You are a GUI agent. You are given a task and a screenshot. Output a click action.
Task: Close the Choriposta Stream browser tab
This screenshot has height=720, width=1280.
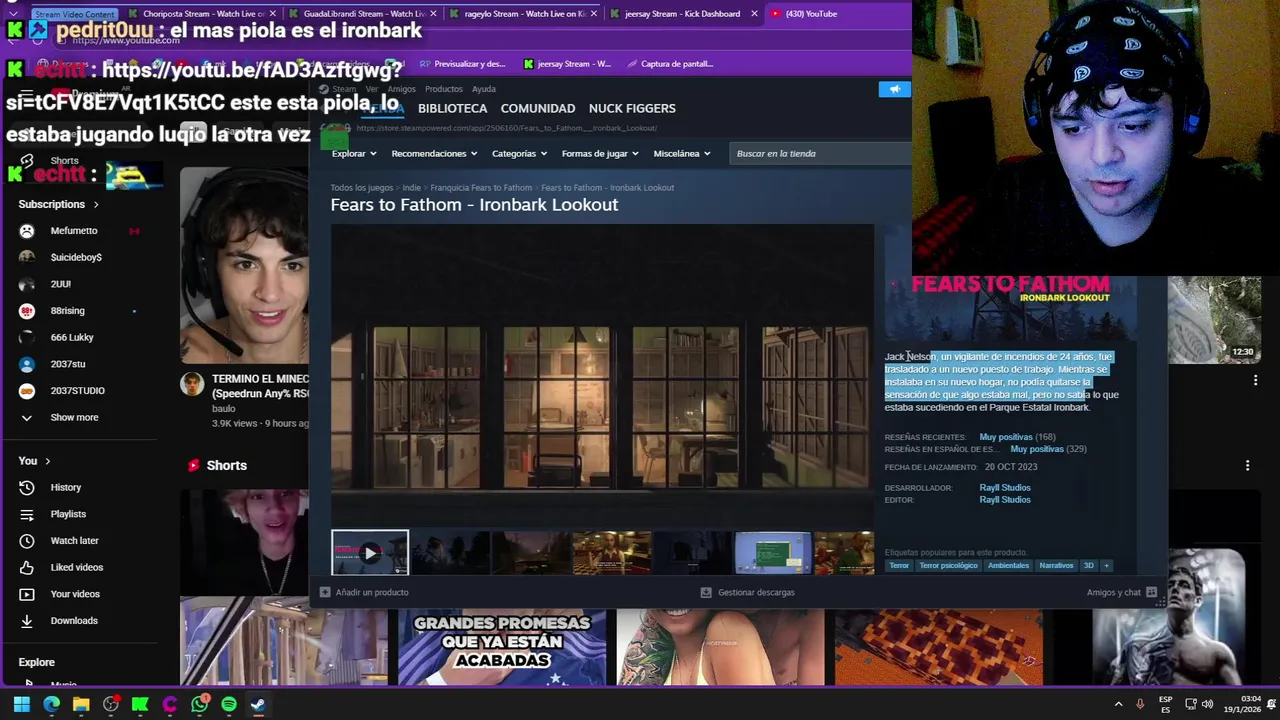[x=272, y=14]
